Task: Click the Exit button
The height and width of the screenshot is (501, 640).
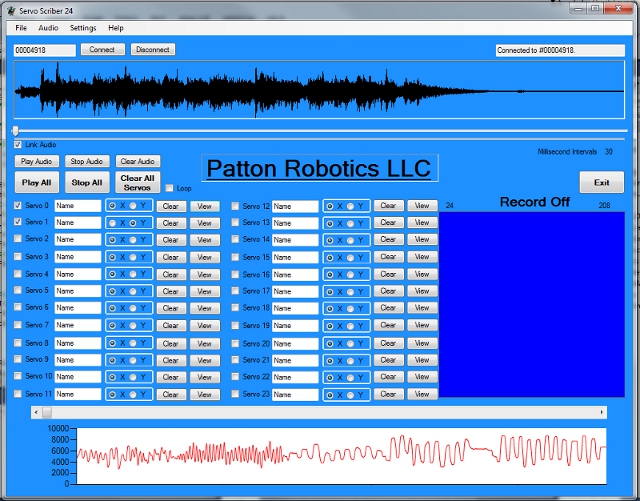Action: pos(602,182)
